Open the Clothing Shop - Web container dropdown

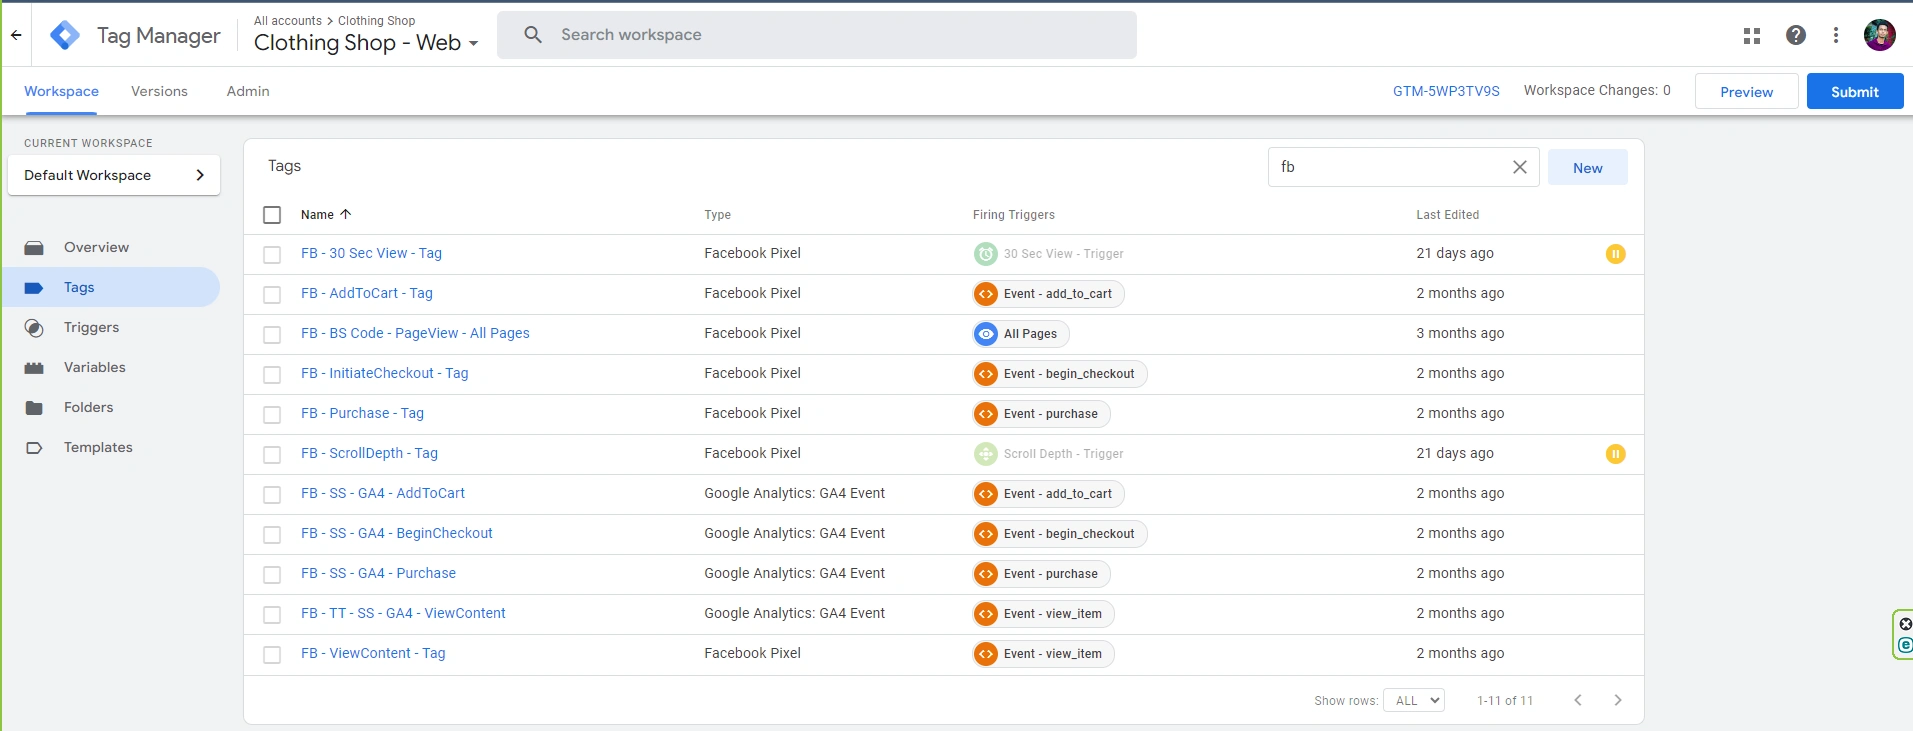[x=366, y=43]
